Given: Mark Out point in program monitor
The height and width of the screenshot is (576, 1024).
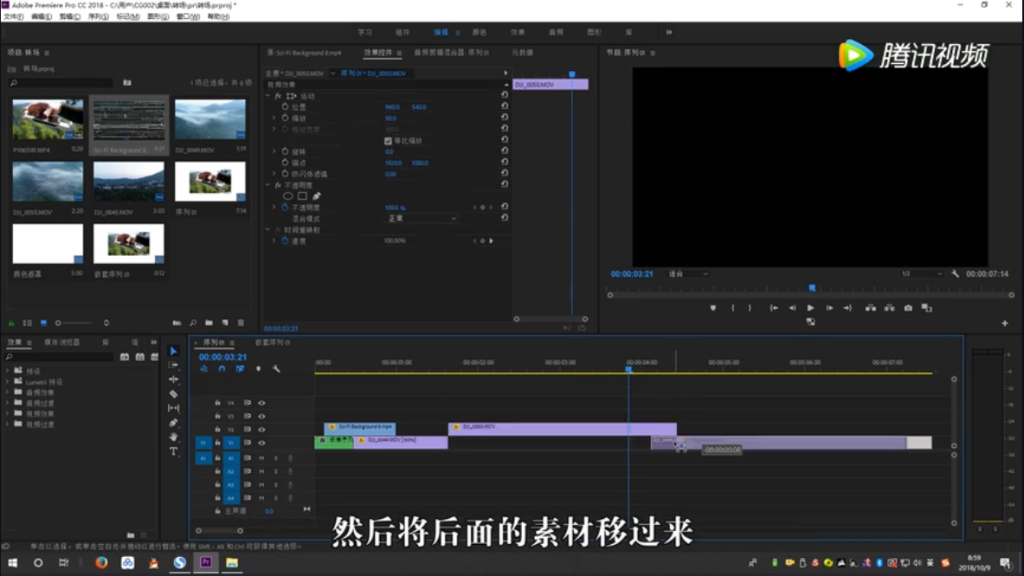Looking at the screenshot, I should pyautogui.click(x=750, y=308).
